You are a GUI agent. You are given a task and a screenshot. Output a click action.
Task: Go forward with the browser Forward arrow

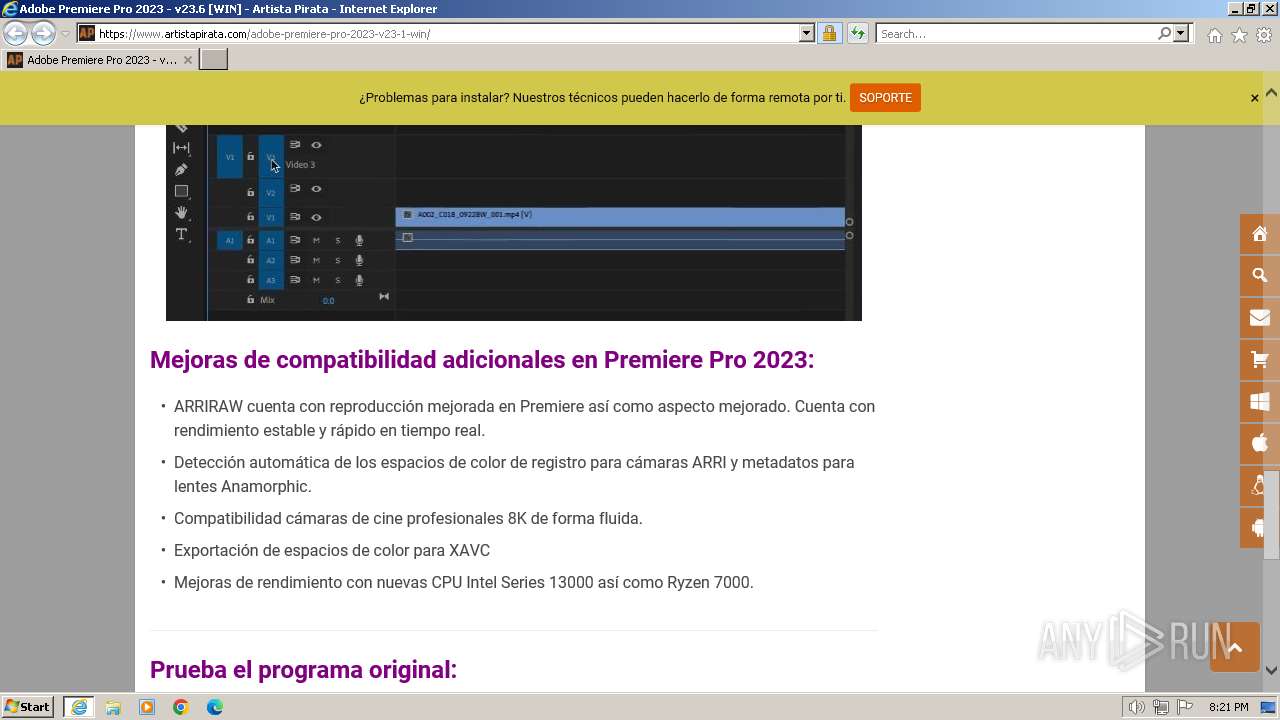pyautogui.click(x=43, y=33)
